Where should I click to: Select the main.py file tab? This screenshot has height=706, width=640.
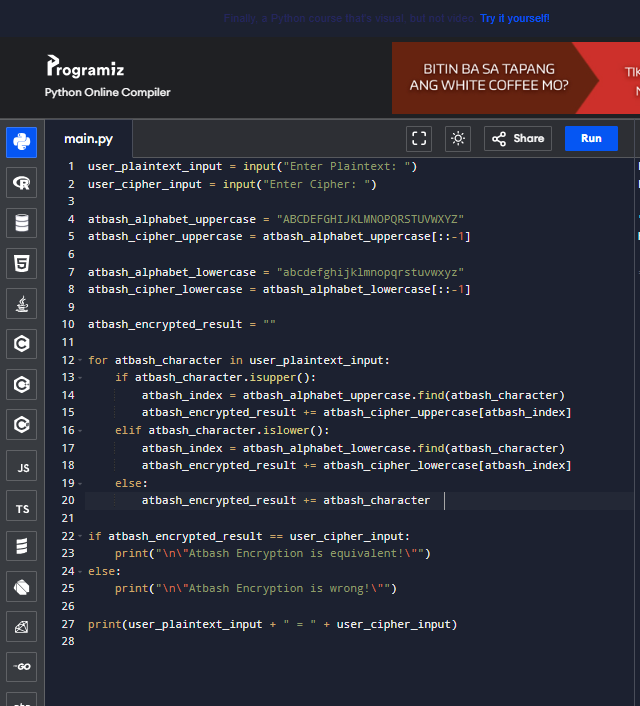tap(89, 139)
